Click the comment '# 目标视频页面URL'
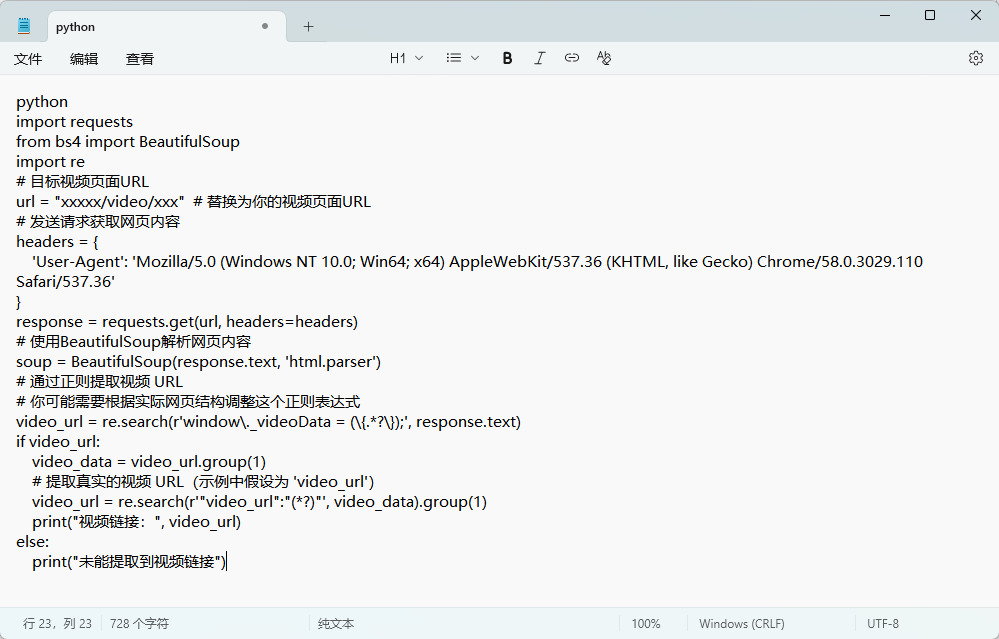Viewport: 999px width, 639px height. click(x=82, y=182)
